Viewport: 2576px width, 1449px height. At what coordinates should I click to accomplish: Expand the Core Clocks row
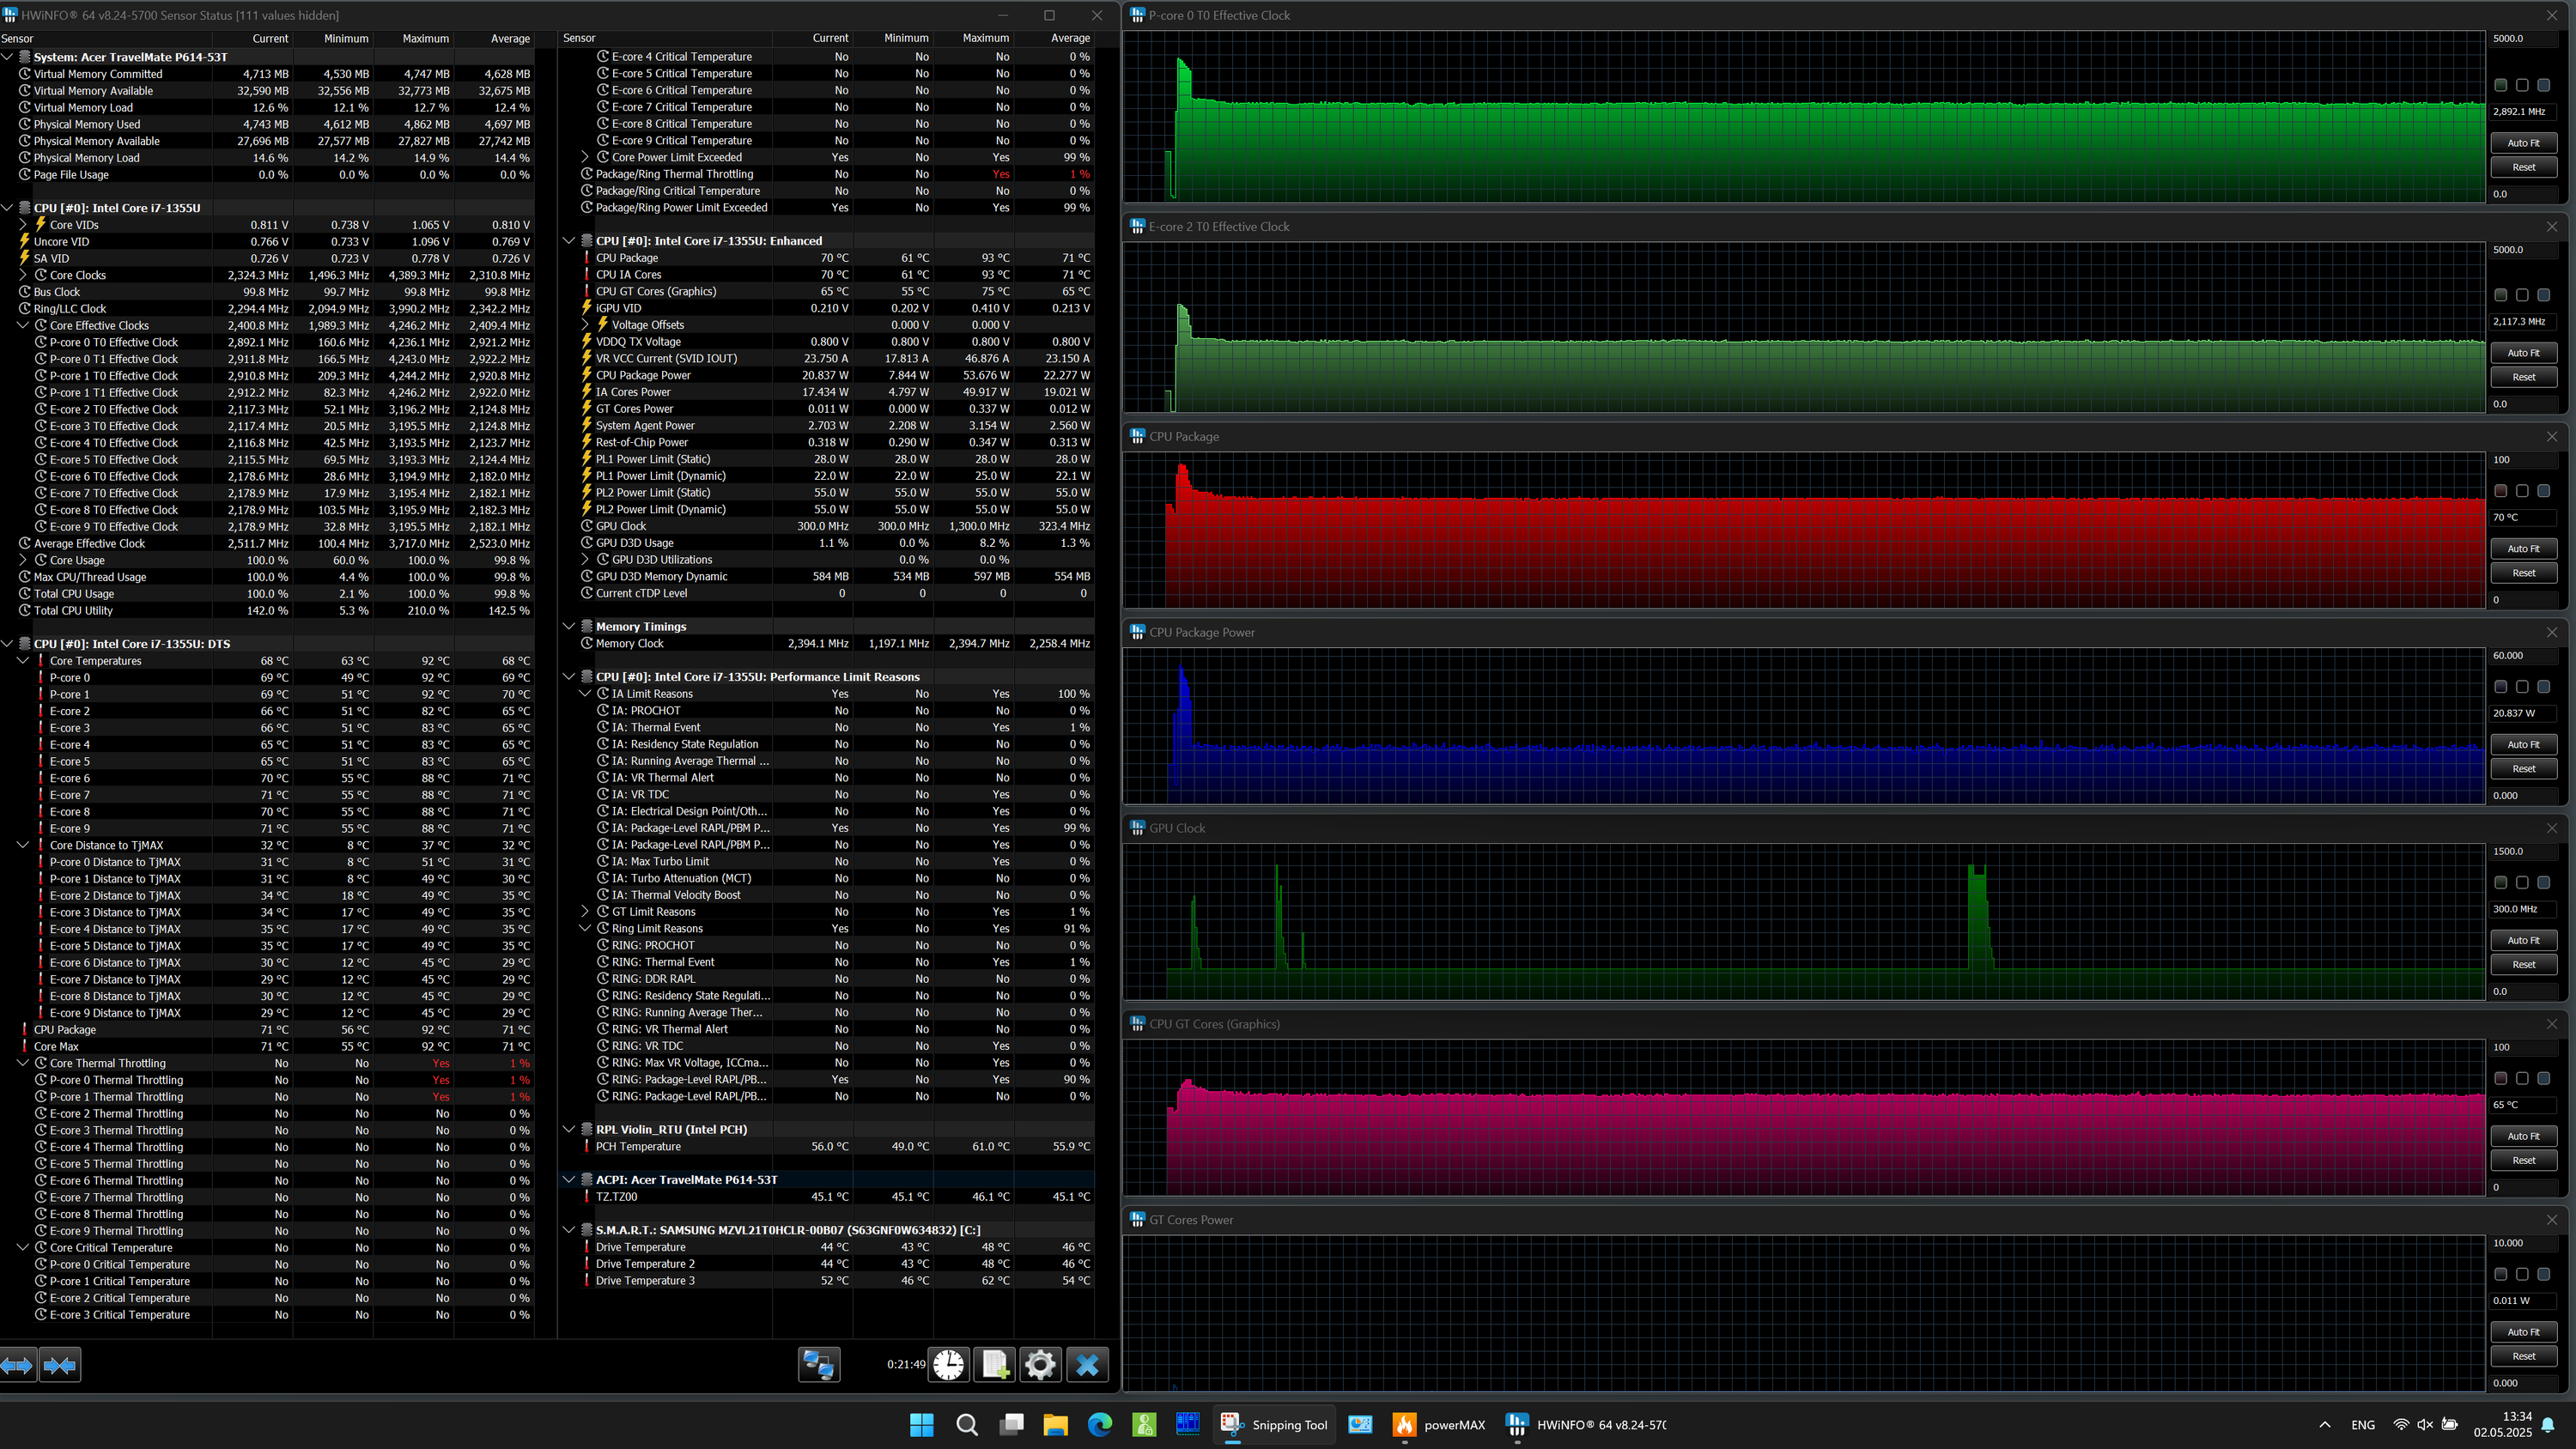point(23,275)
